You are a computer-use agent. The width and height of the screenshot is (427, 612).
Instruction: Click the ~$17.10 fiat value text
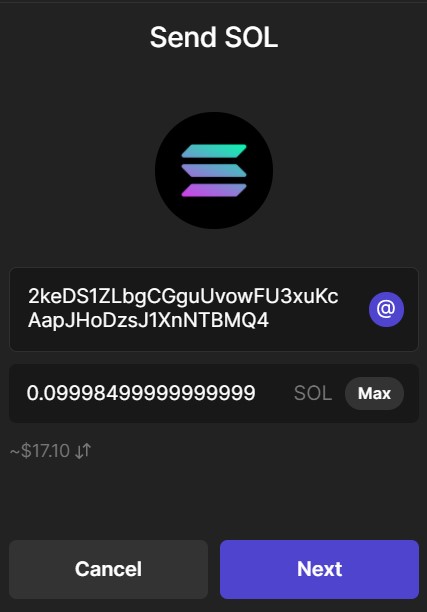(x=40, y=451)
